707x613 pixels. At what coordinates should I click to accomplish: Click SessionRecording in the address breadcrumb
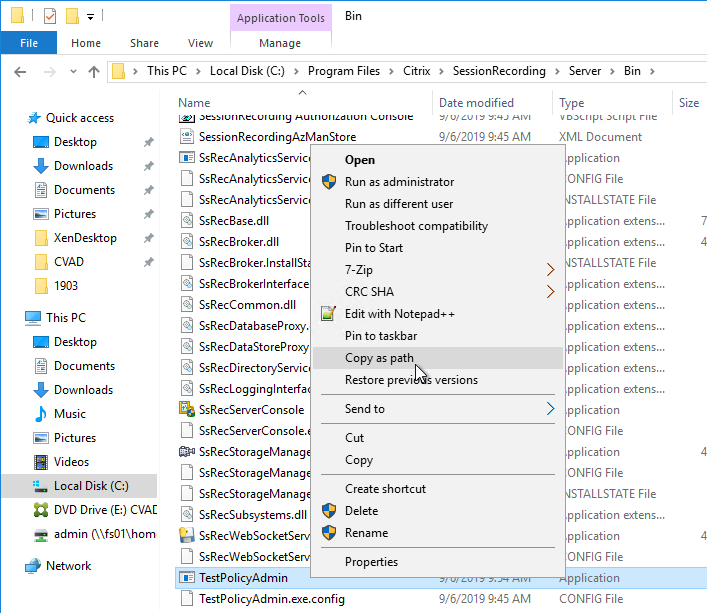[499, 71]
